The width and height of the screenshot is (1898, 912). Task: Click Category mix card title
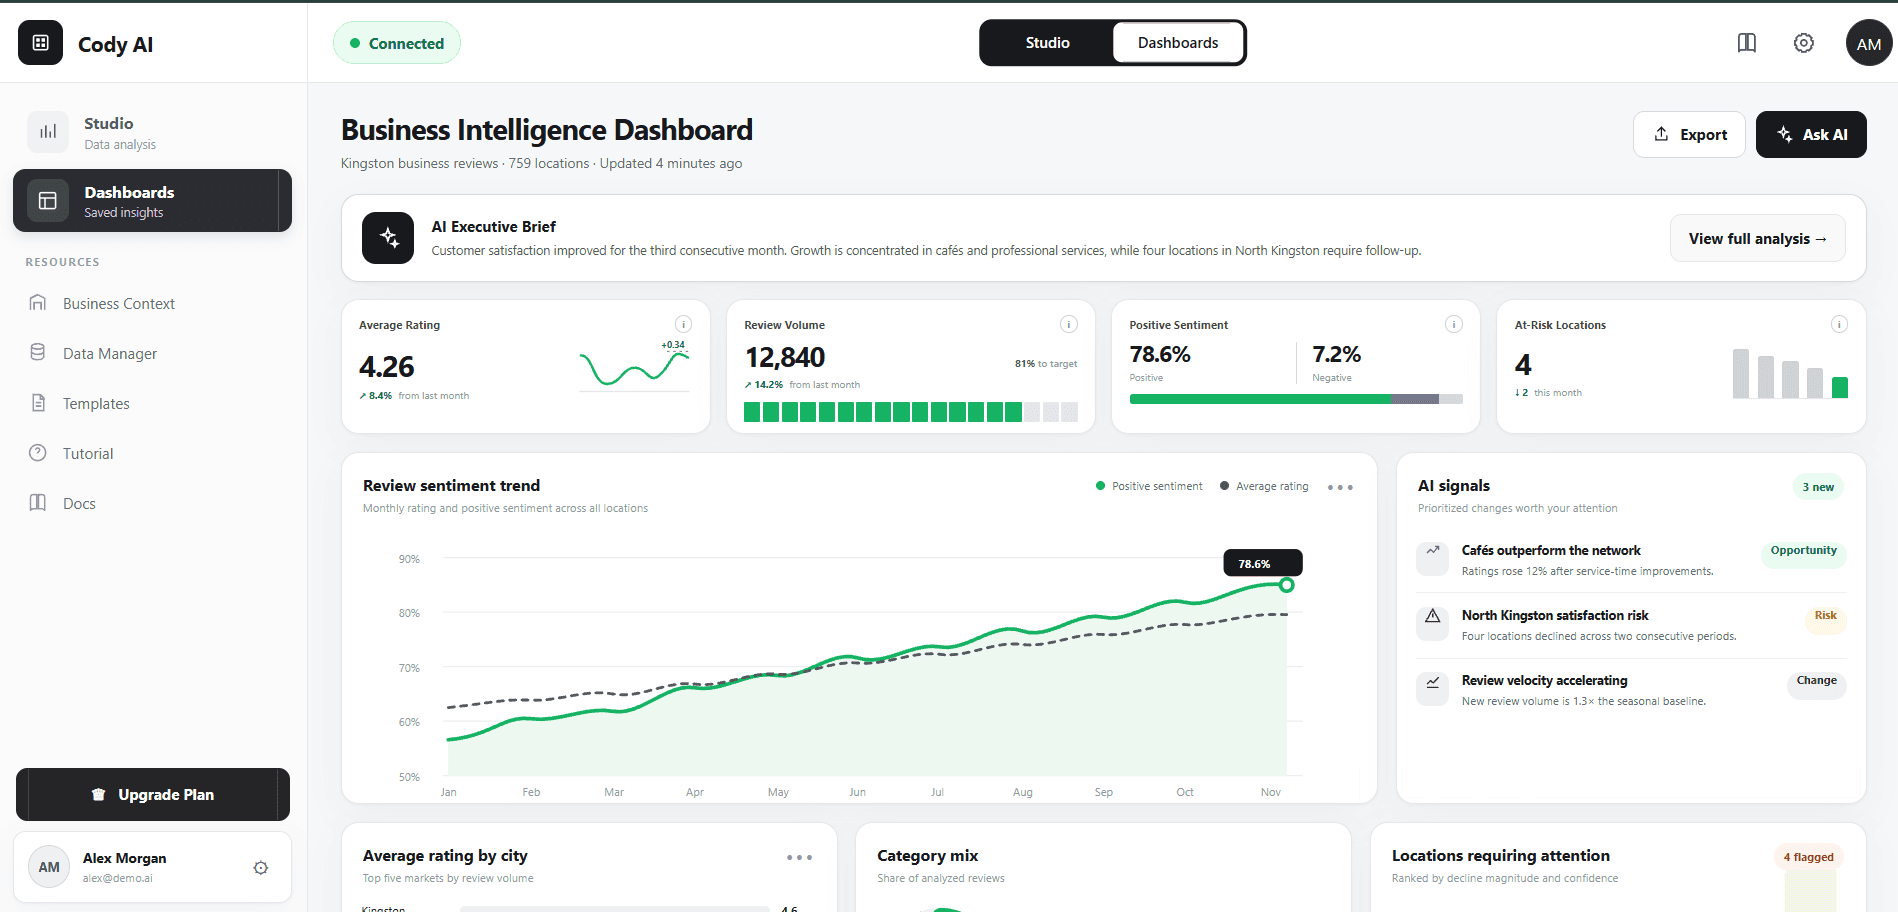927,856
